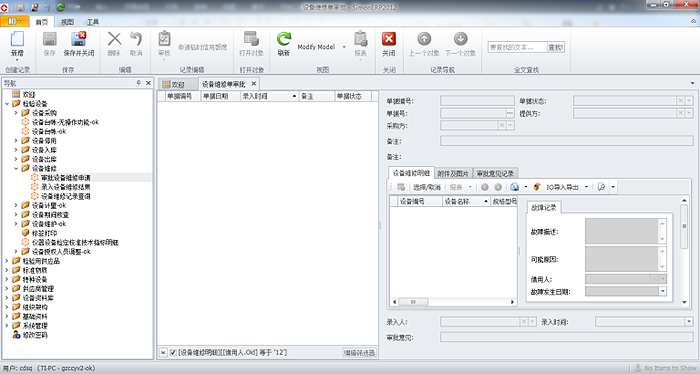Image resolution: width=700 pixels, height=374 pixels.
Task: Click the green 刷新 refresh icon
Action: [x=283, y=39]
